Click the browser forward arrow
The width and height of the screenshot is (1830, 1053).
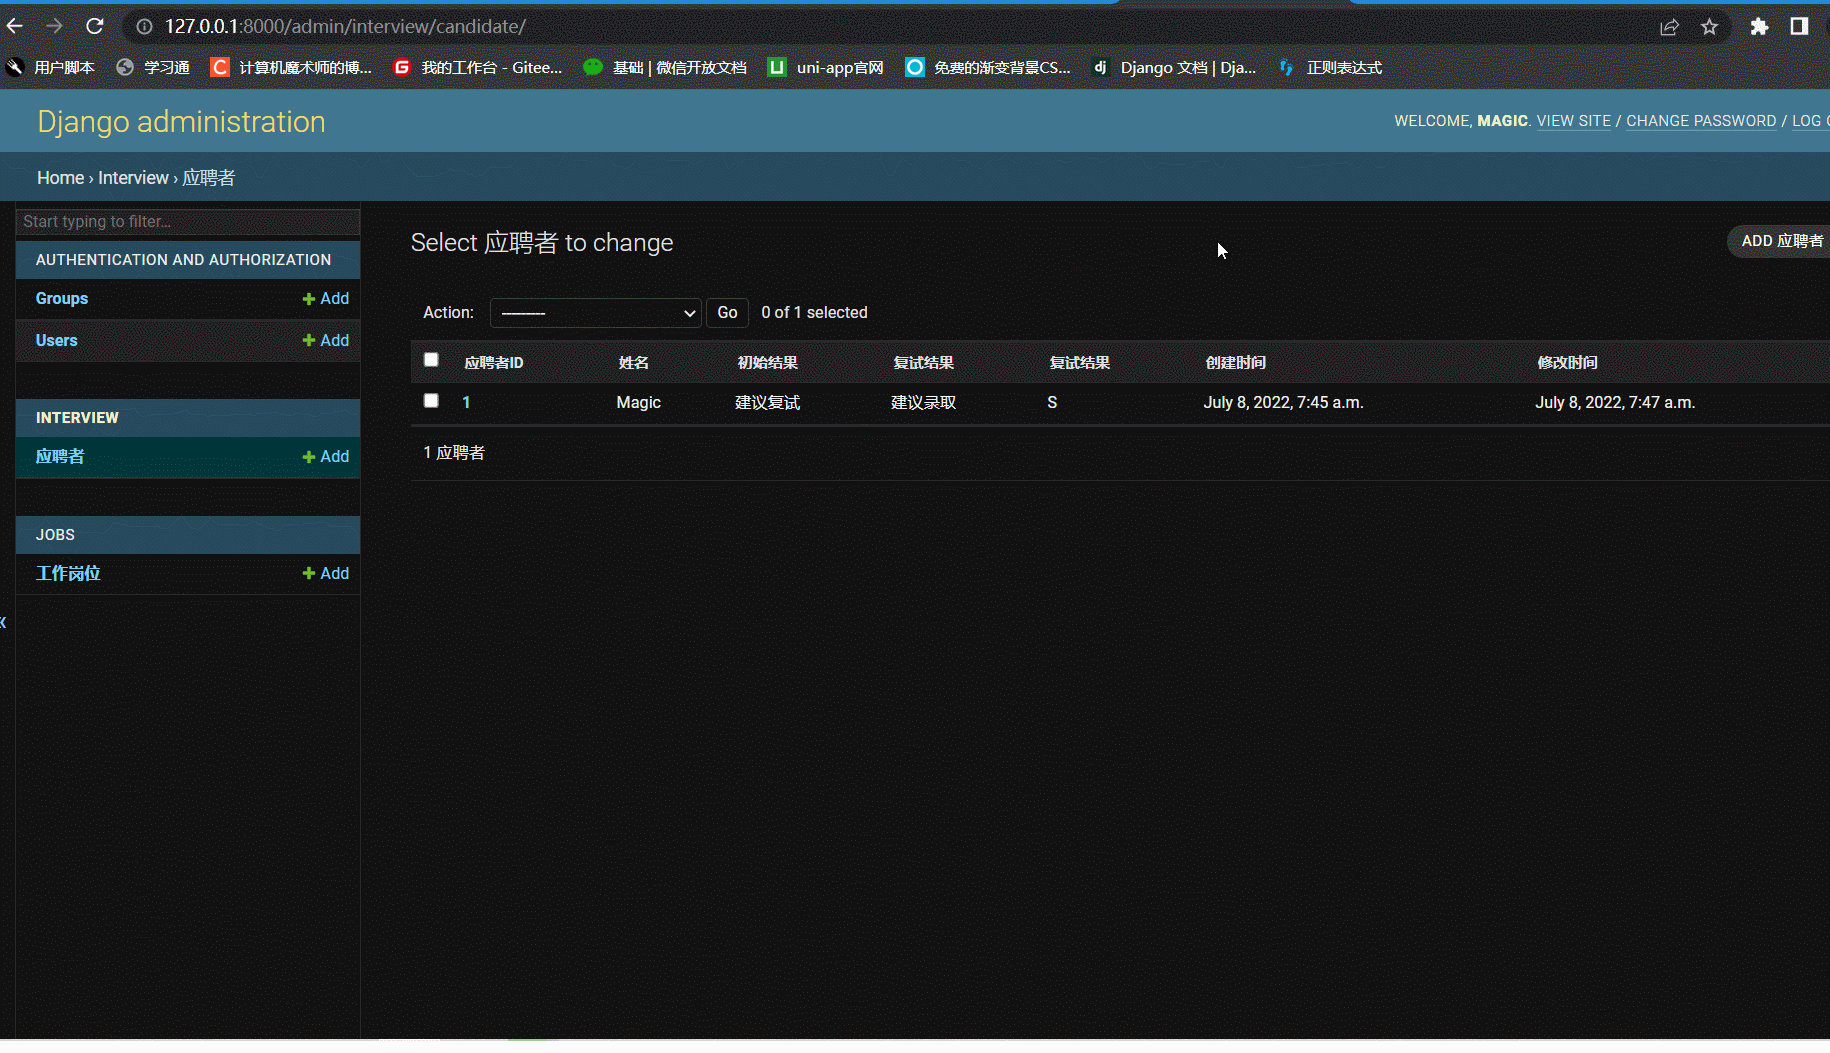pos(55,26)
